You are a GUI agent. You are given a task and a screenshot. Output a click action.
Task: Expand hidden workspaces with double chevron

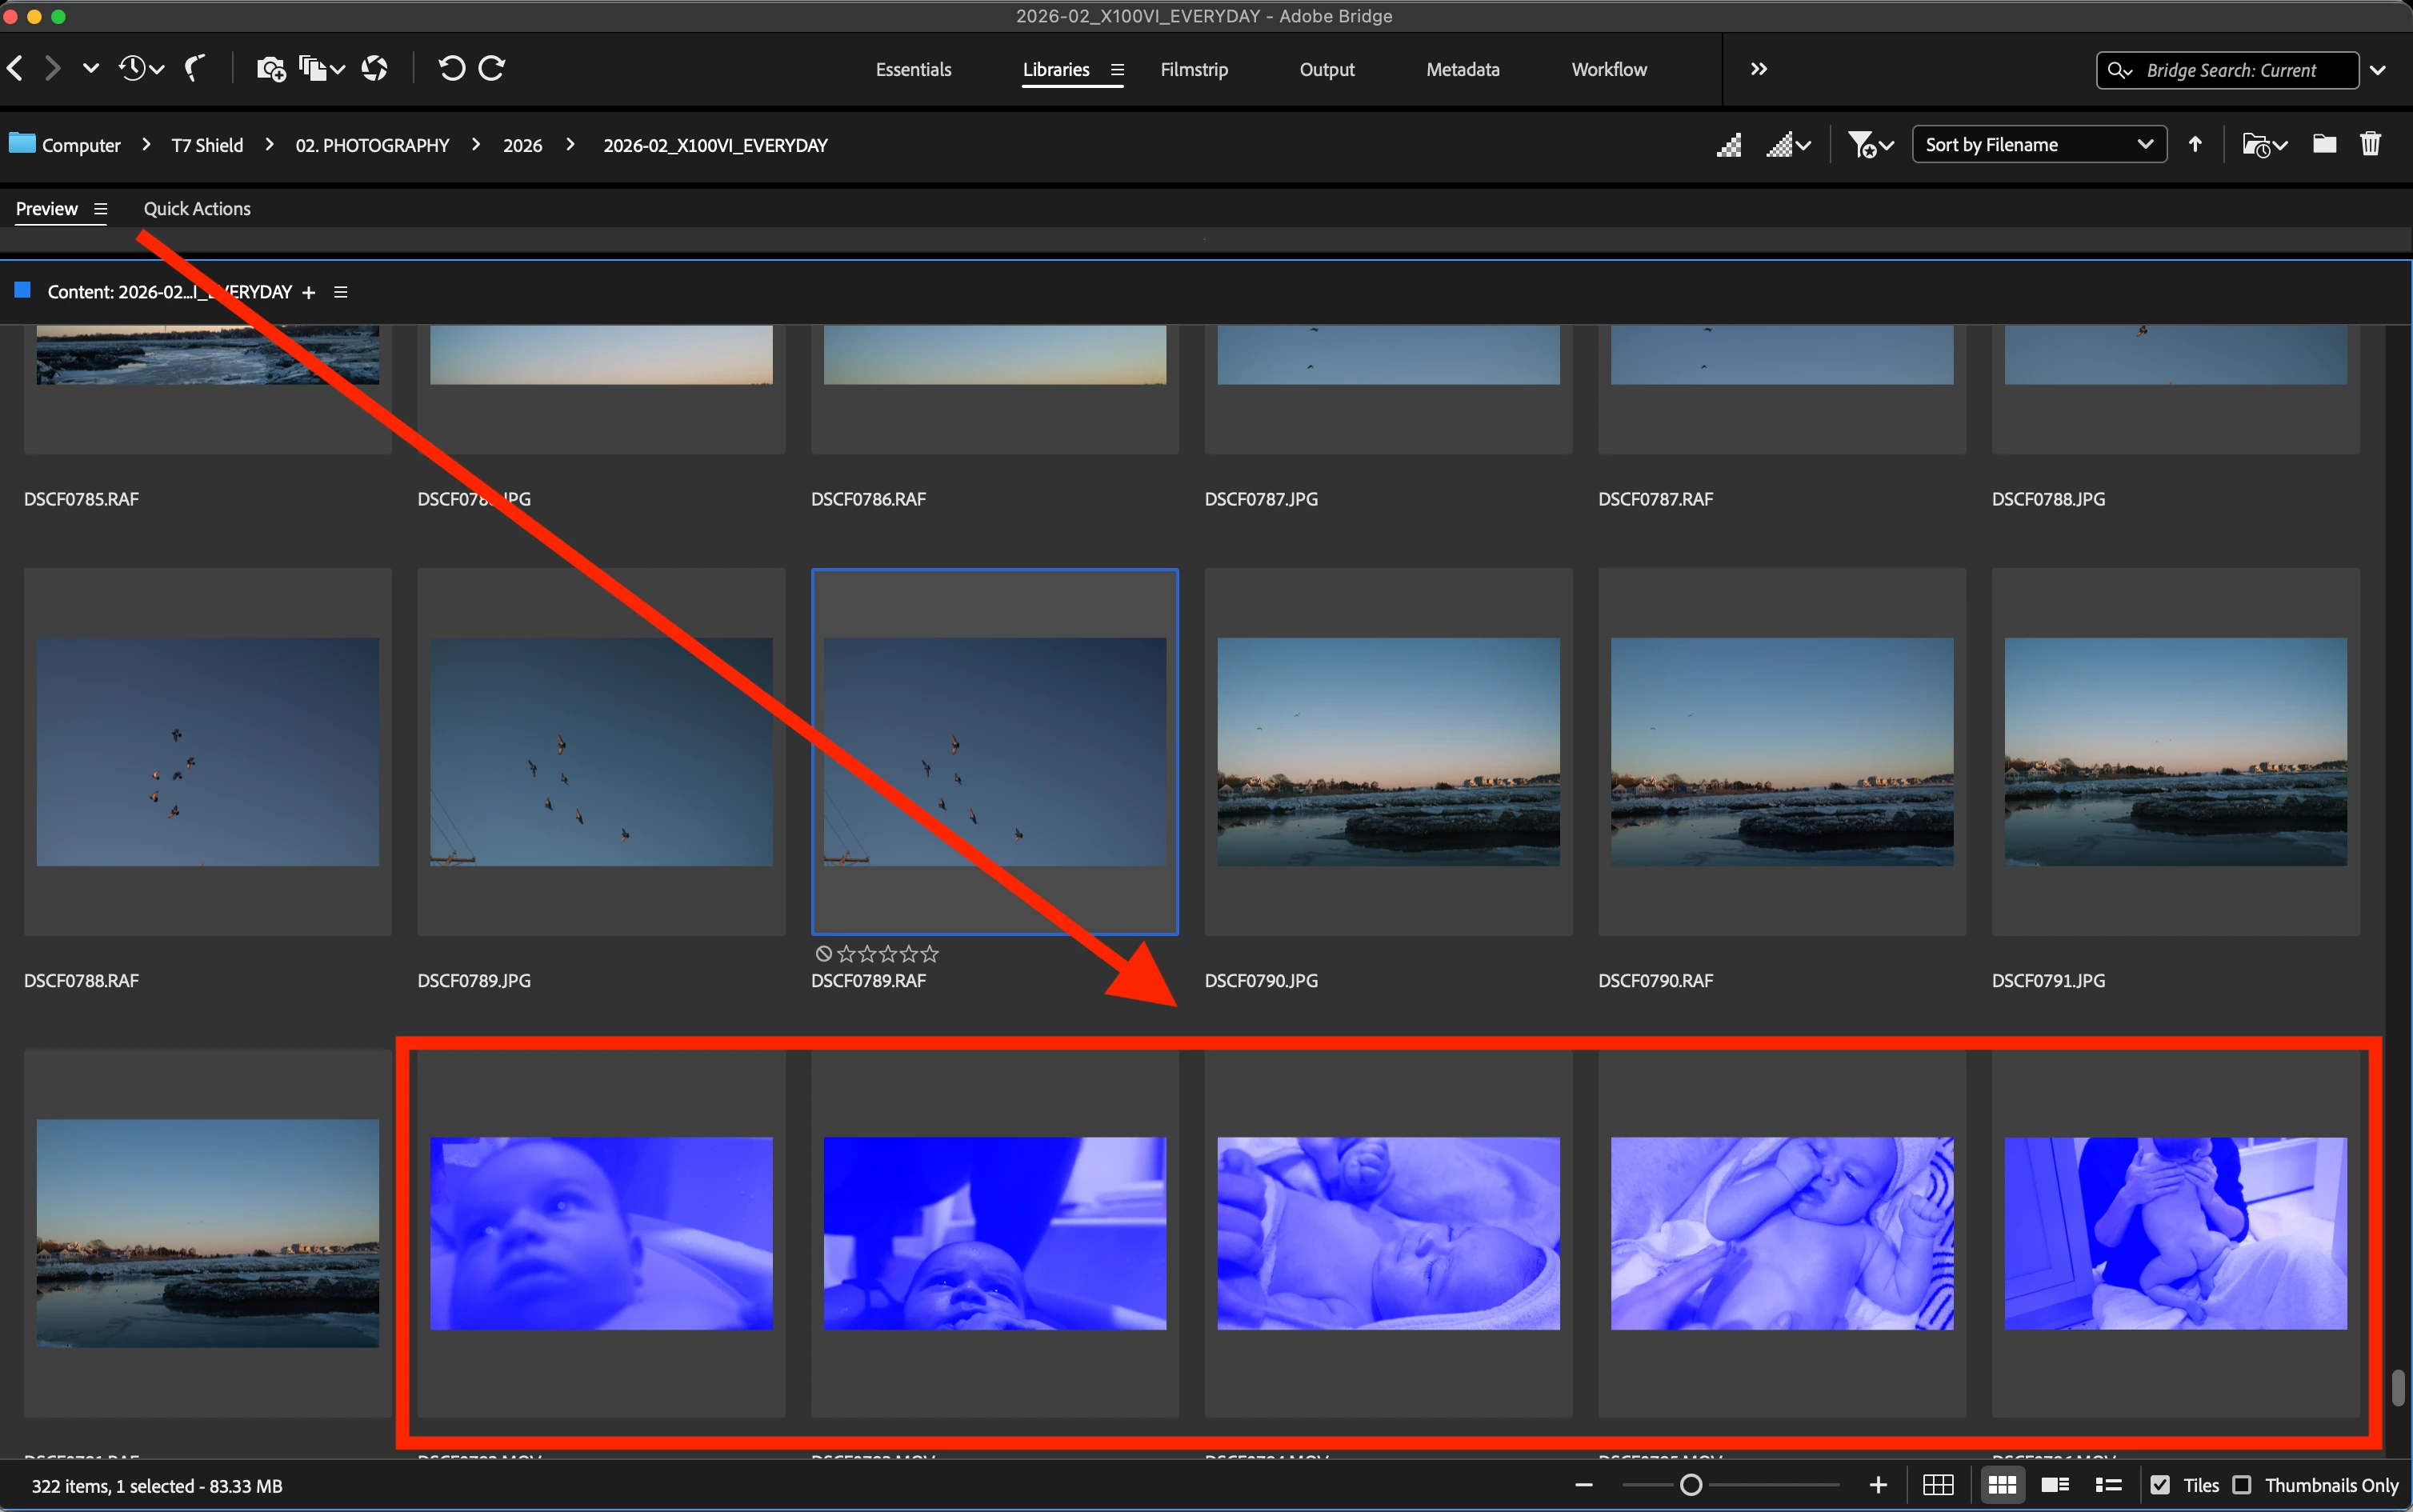[1759, 69]
